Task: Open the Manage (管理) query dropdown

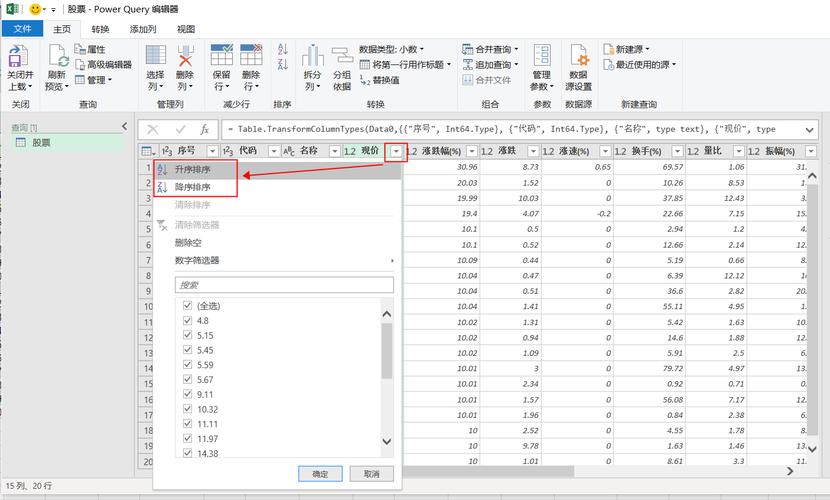Action: point(94,80)
